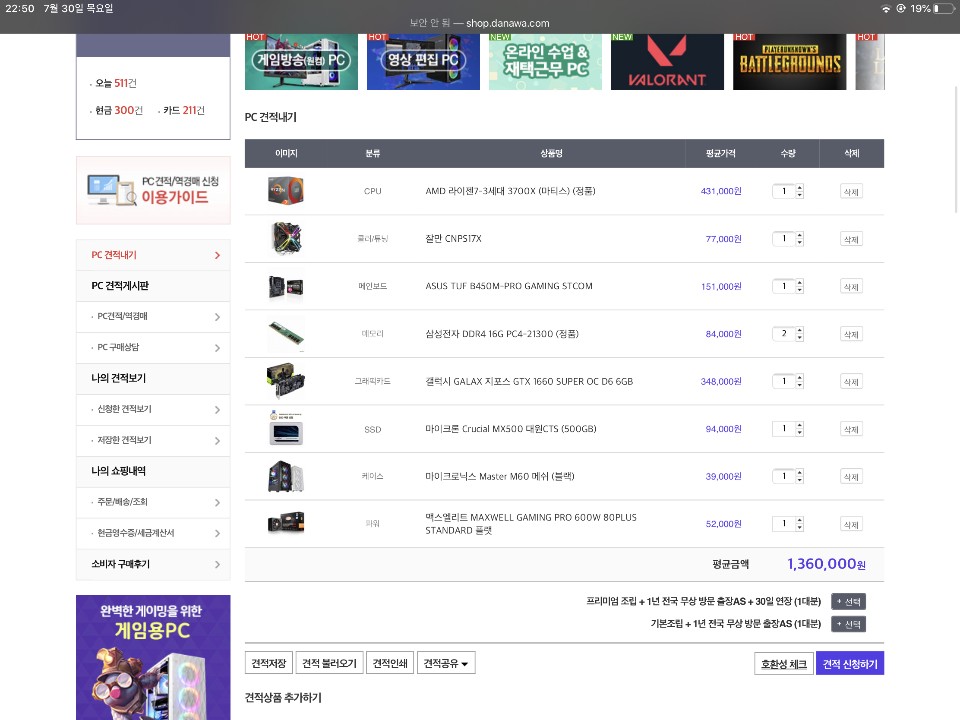Click the ASUS TUF motherboard image

[x=286, y=286]
